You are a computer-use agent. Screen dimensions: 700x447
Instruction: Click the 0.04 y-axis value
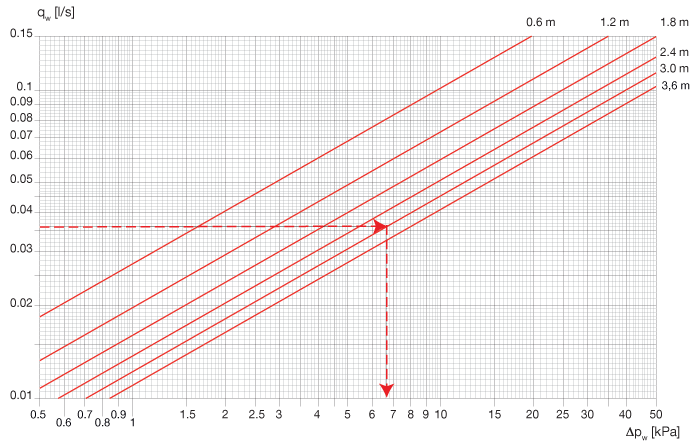[x=21, y=209]
